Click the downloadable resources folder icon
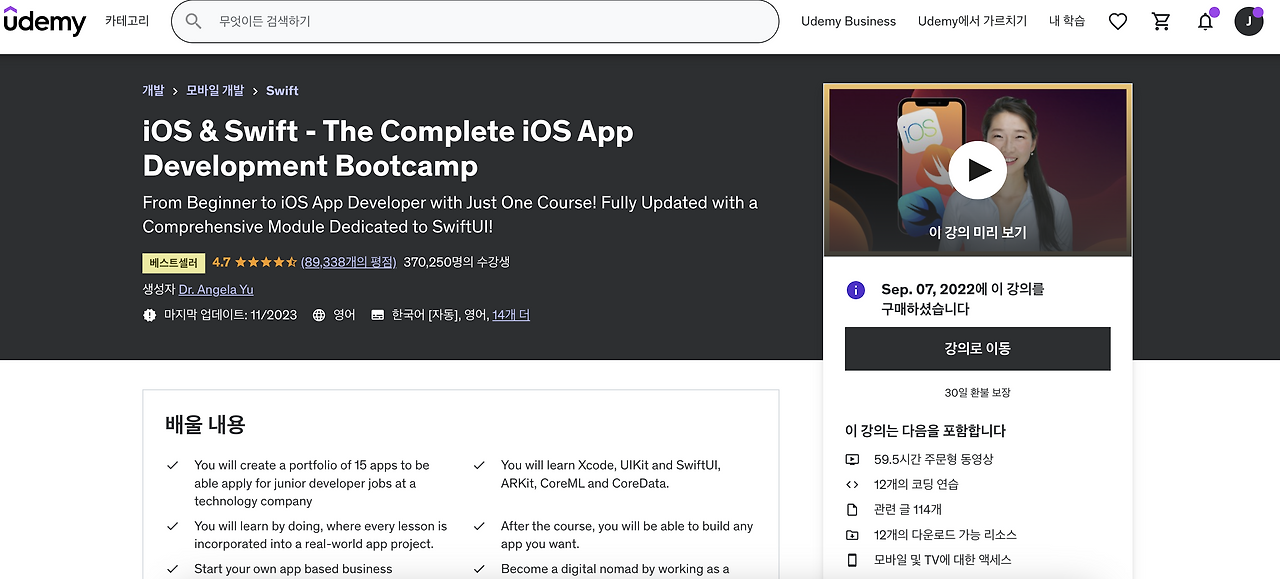The width and height of the screenshot is (1280, 579). click(852, 534)
